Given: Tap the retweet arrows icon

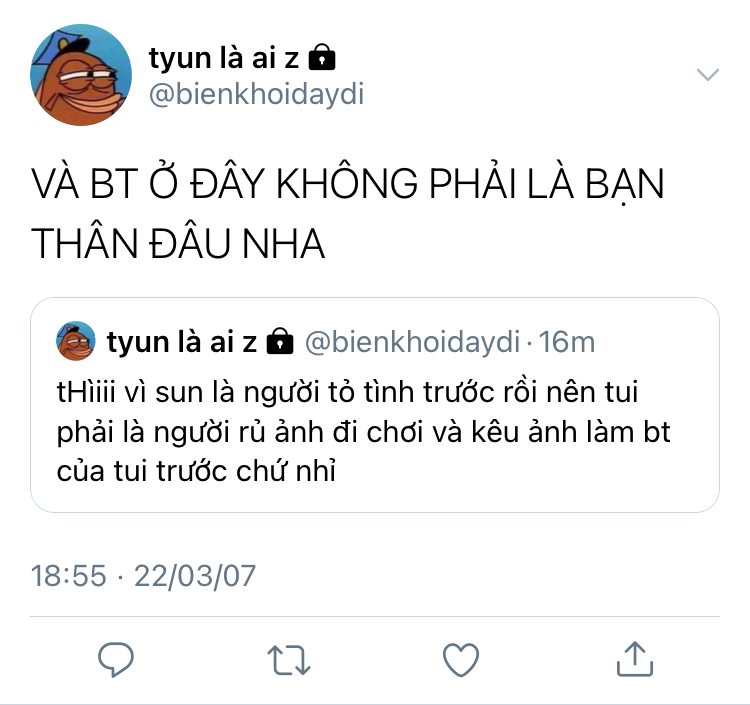Looking at the screenshot, I should tap(289, 660).
